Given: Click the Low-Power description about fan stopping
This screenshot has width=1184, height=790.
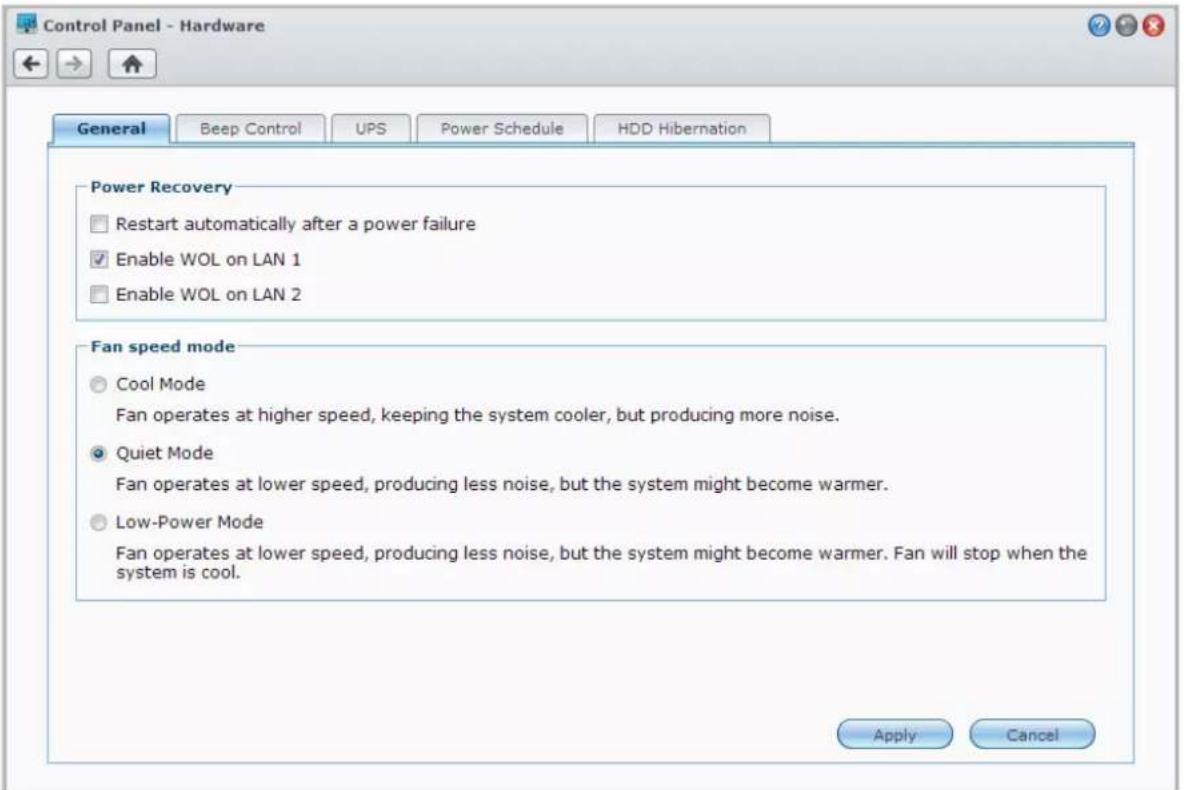Looking at the screenshot, I should point(601,562).
